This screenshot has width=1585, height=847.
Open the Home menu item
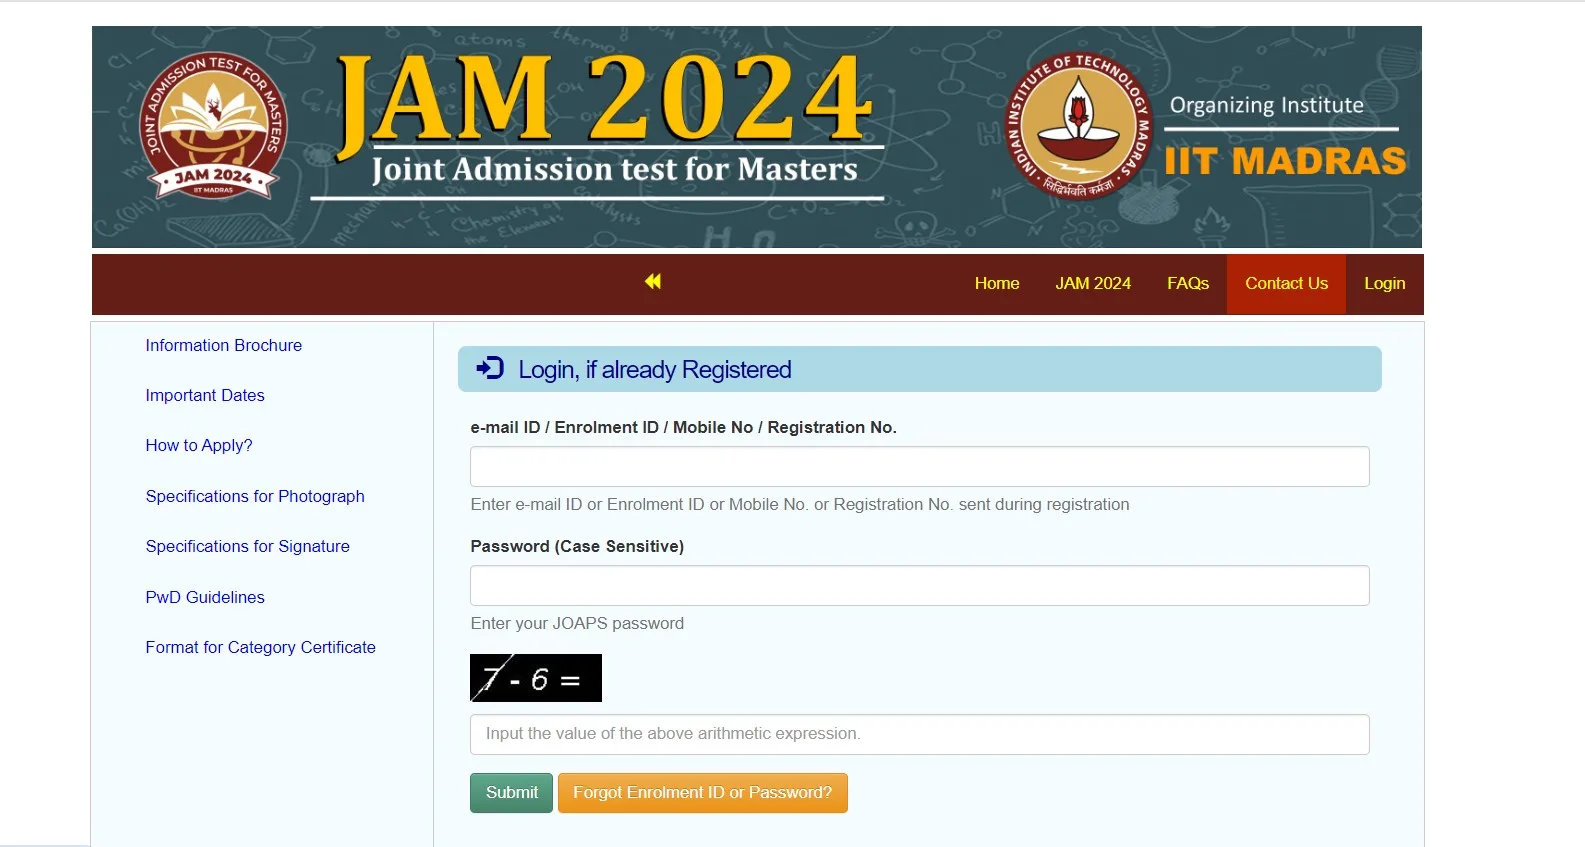pos(997,284)
